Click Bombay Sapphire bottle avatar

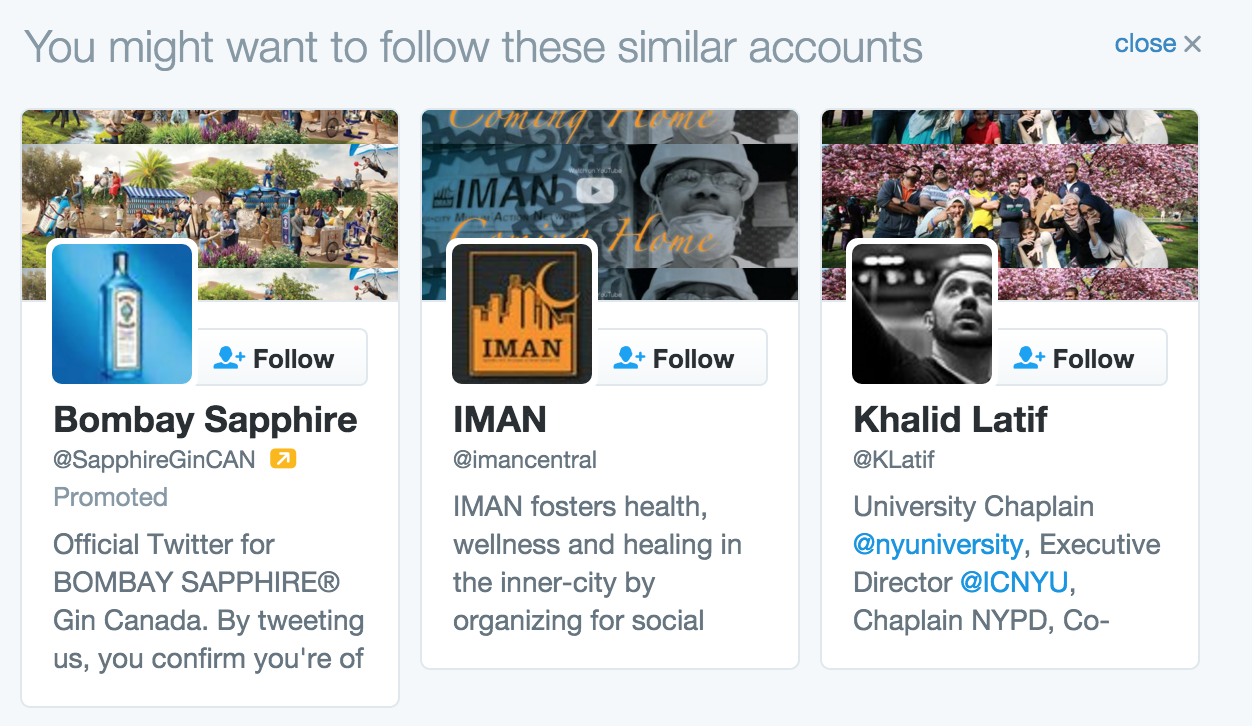(x=122, y=313)
